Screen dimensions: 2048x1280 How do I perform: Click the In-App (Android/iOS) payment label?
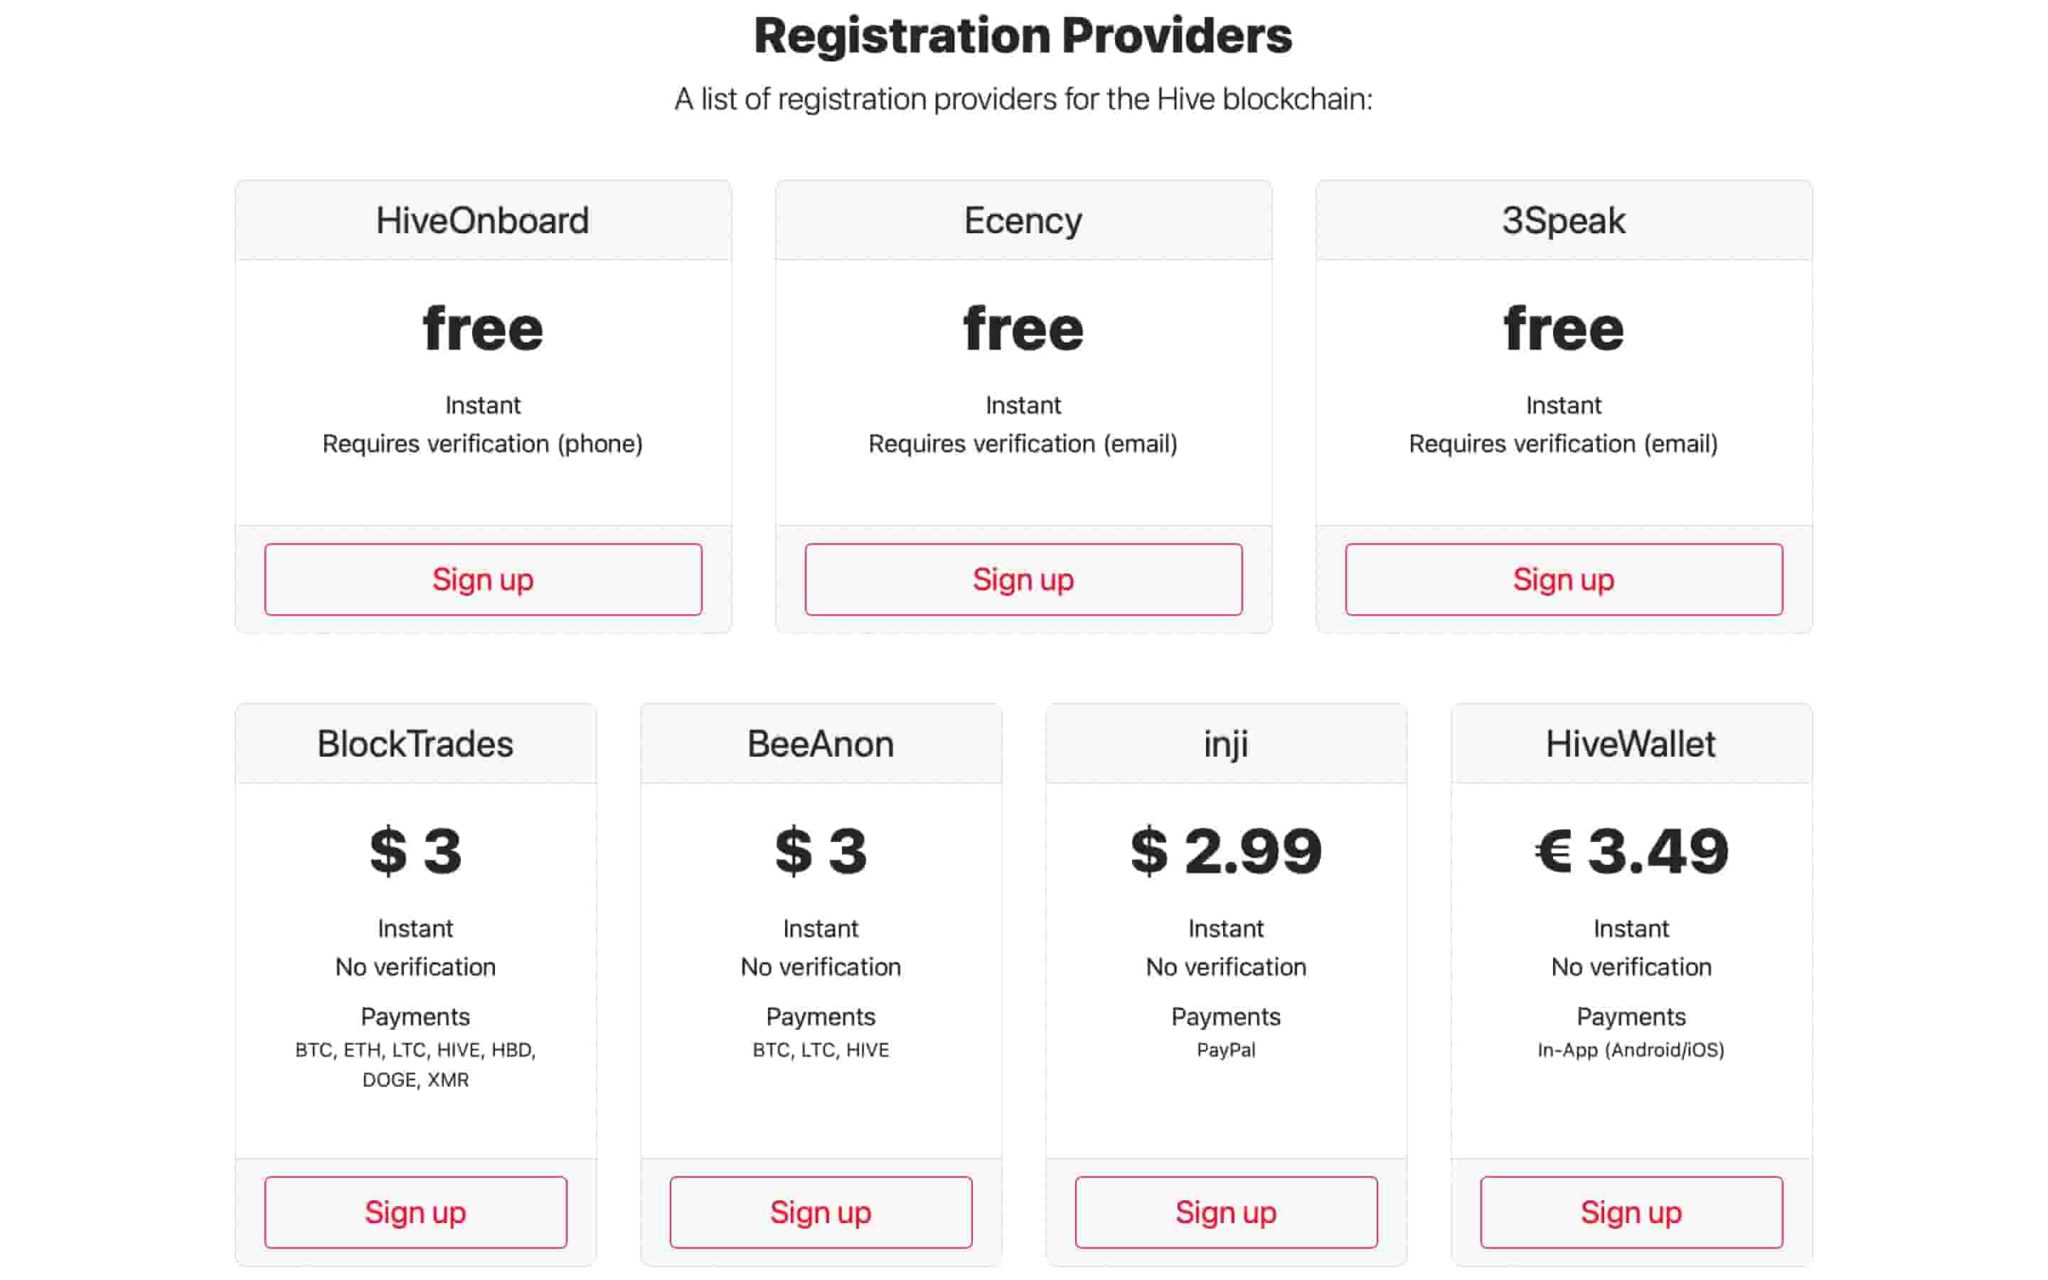(1631, 1050)
